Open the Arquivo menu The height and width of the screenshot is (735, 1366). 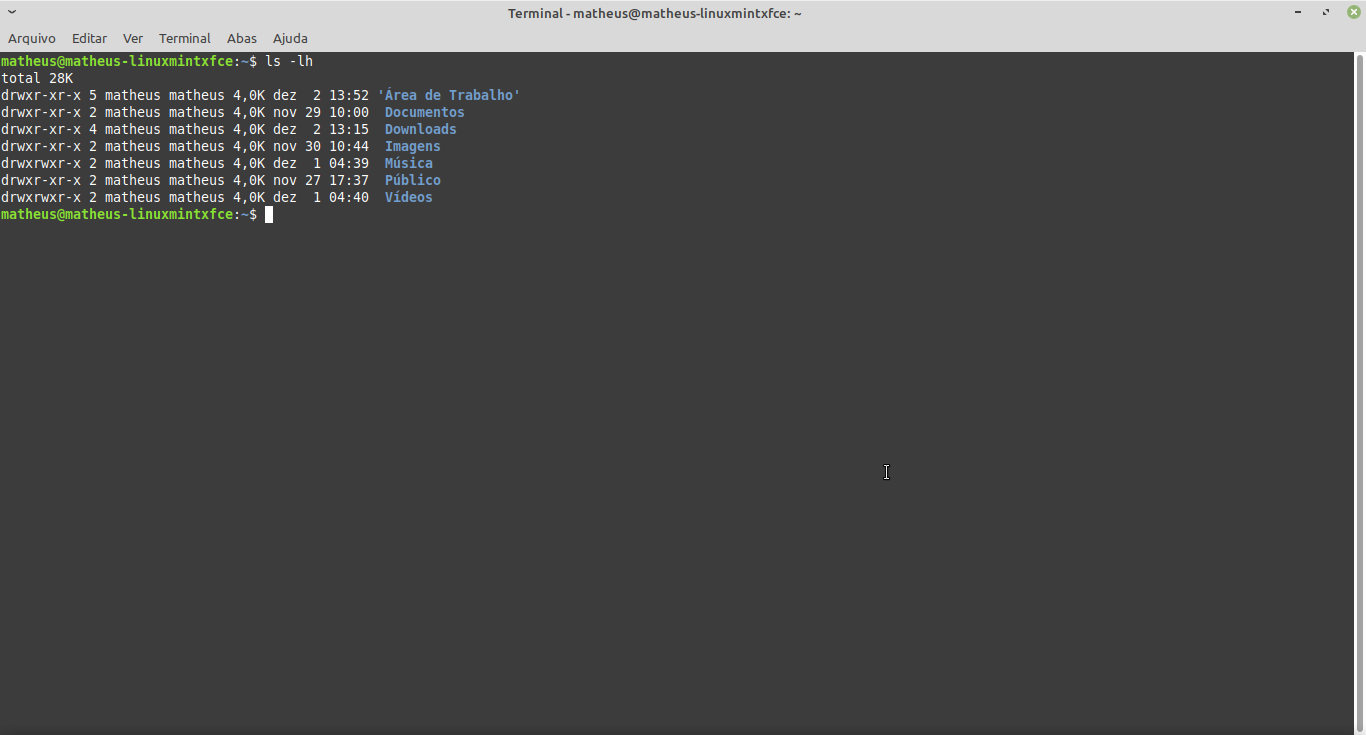(x=32, y=38)
